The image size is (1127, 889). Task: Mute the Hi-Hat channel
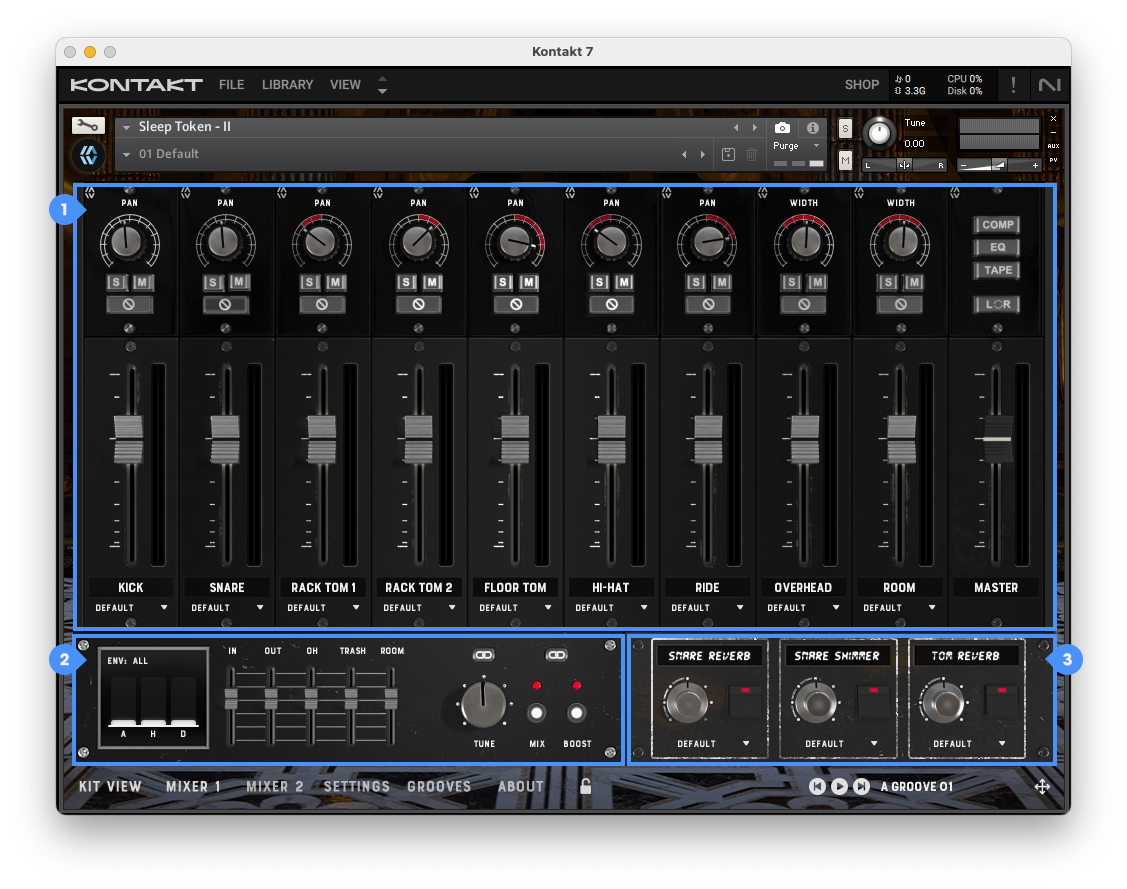pos(624,283)
